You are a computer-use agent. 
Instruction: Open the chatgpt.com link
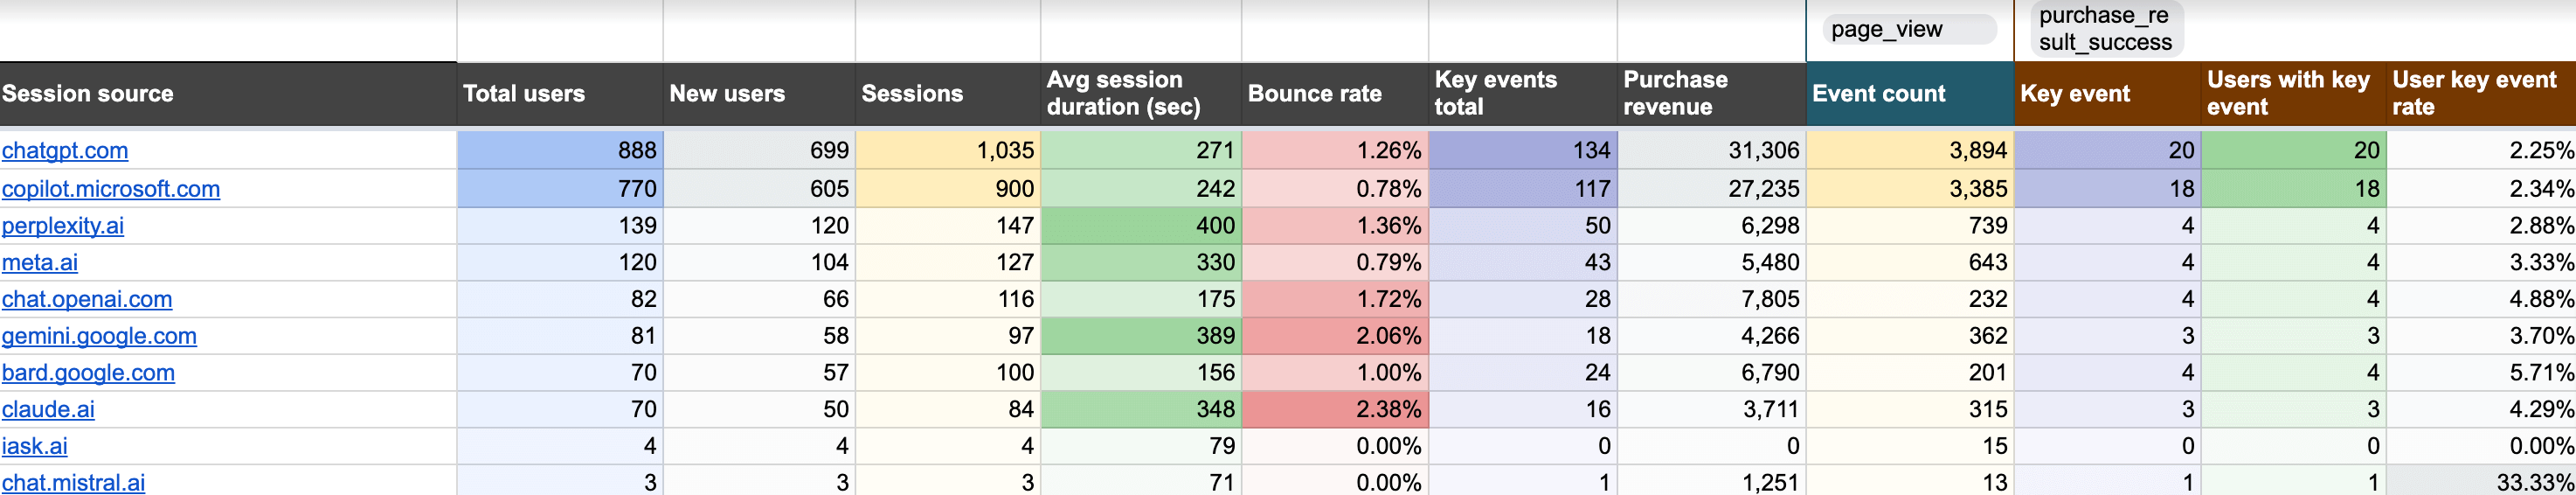pos(65,150)
